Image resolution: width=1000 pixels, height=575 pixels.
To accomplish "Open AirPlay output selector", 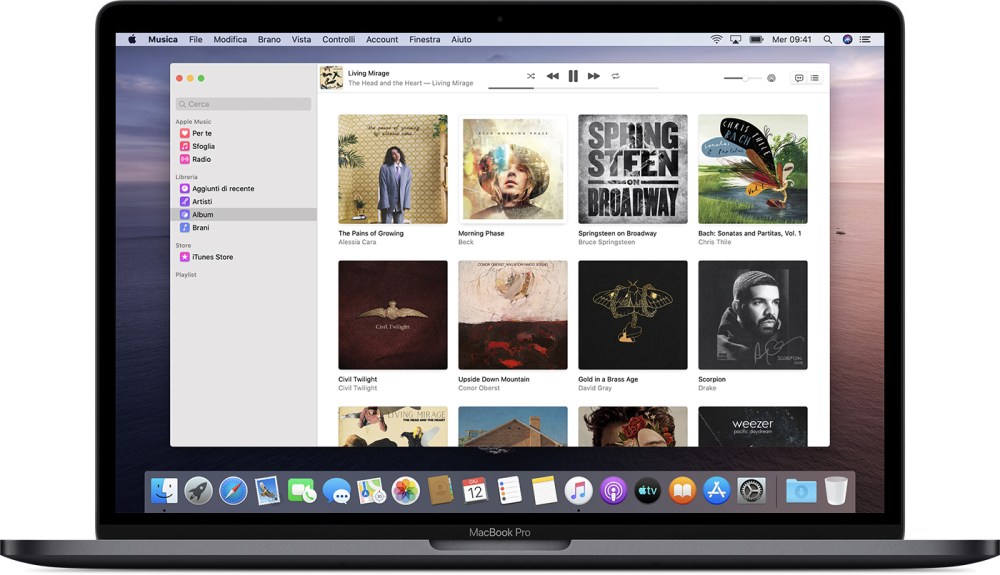I will click(771, 78).
